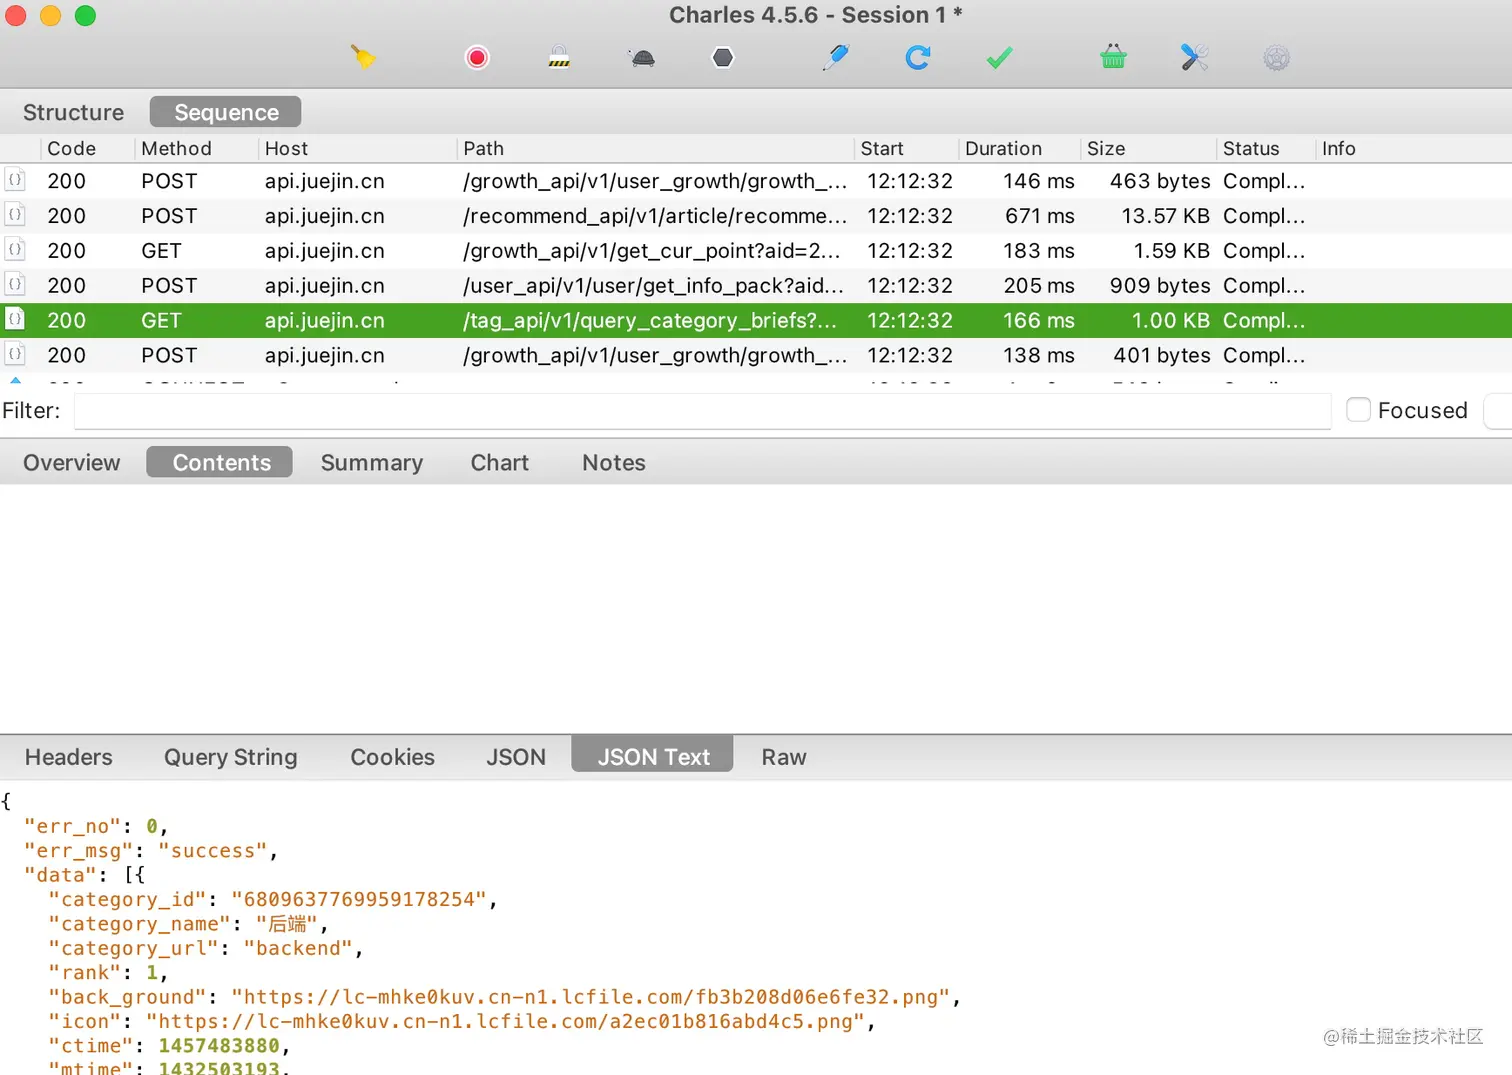1512x1075 pixels.
Task: Show the JSON Text tab
Action: pyautogui.click(x=653, y=755)
